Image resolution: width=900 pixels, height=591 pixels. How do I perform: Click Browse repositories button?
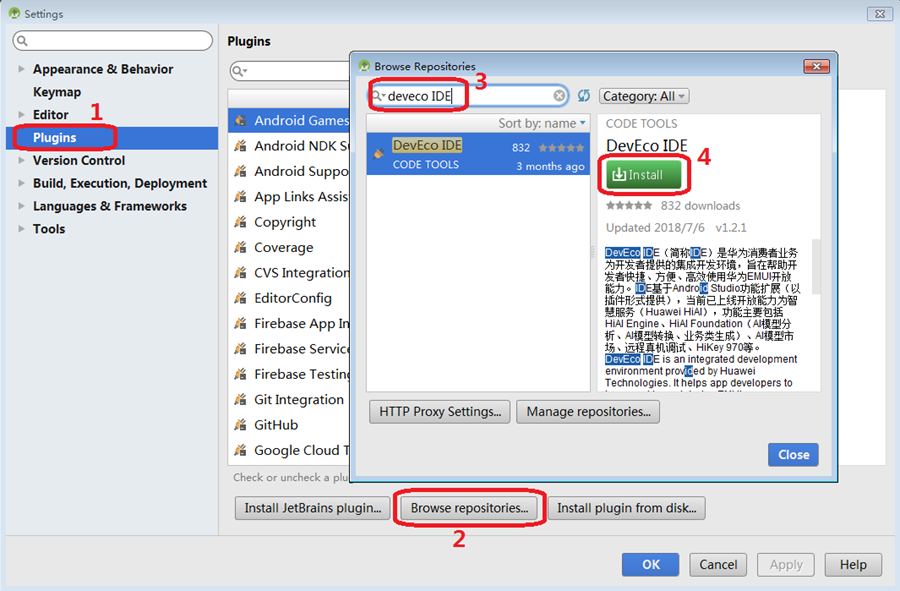click(x=470, y=508)
